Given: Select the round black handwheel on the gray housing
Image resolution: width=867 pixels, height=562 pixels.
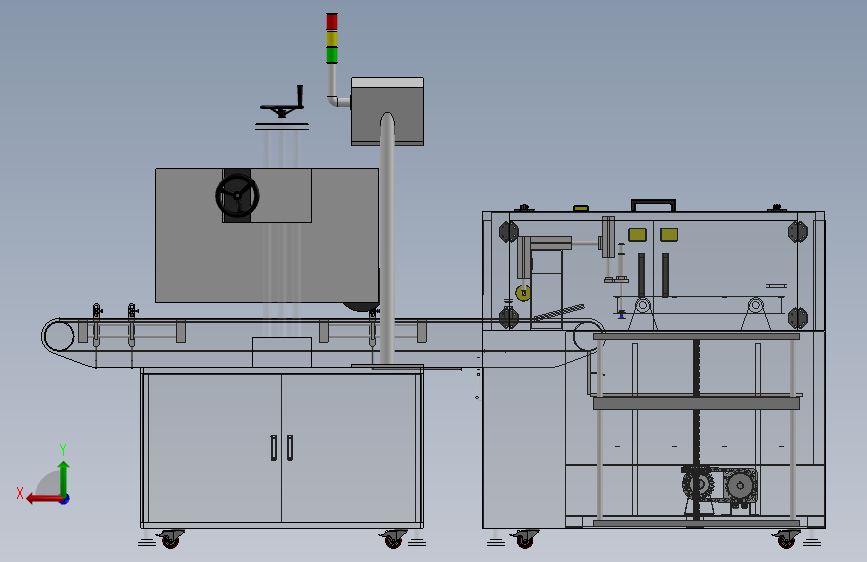Looking at the screenshot, I should click(237, 196).
